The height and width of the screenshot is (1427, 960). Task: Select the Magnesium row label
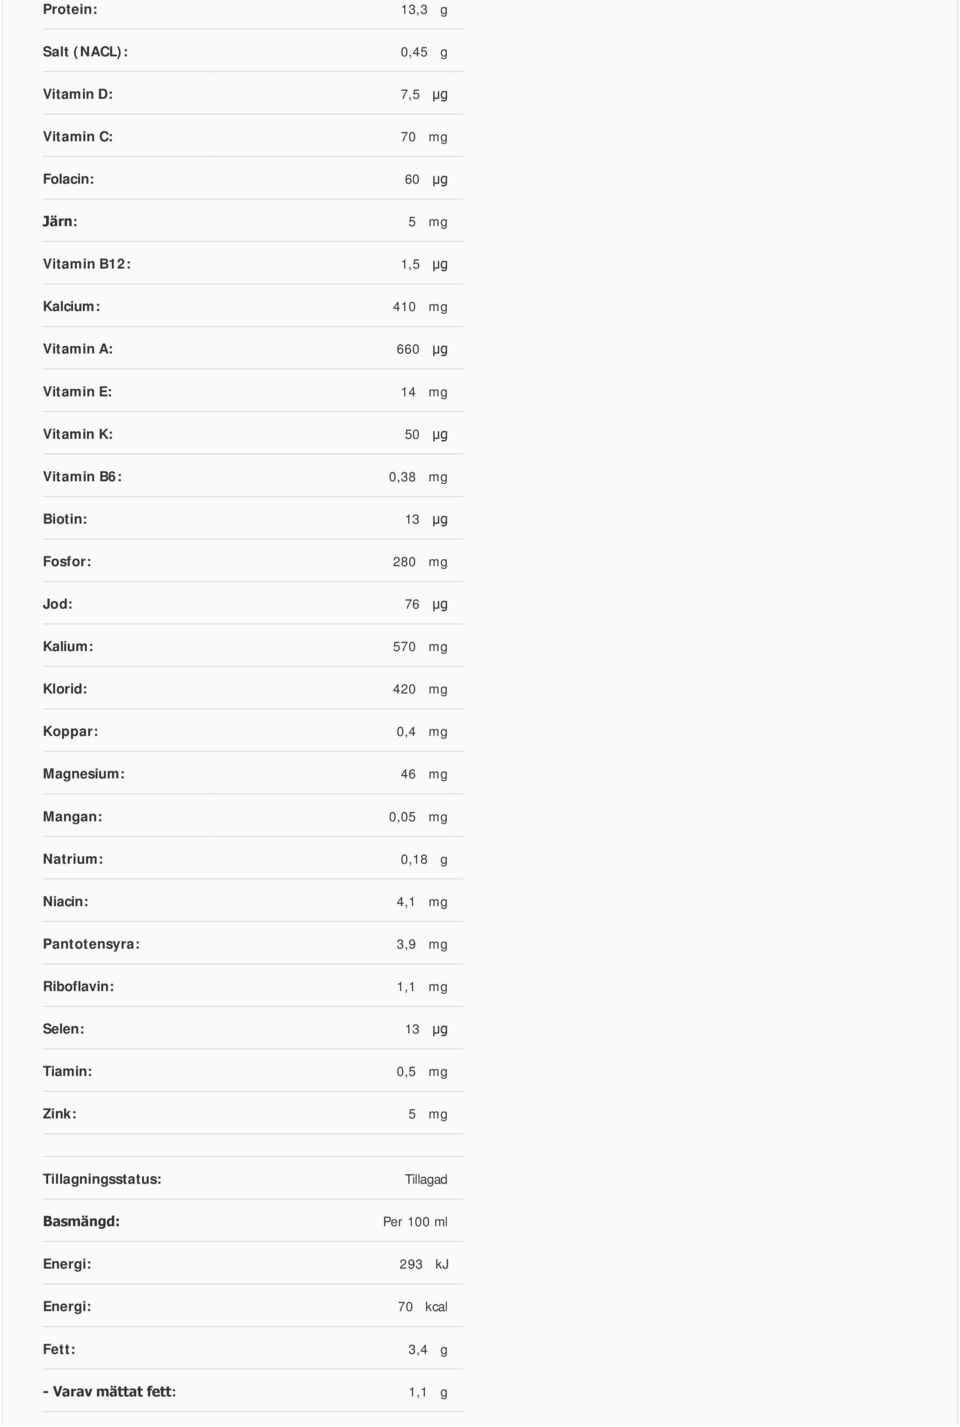point(84,774)
